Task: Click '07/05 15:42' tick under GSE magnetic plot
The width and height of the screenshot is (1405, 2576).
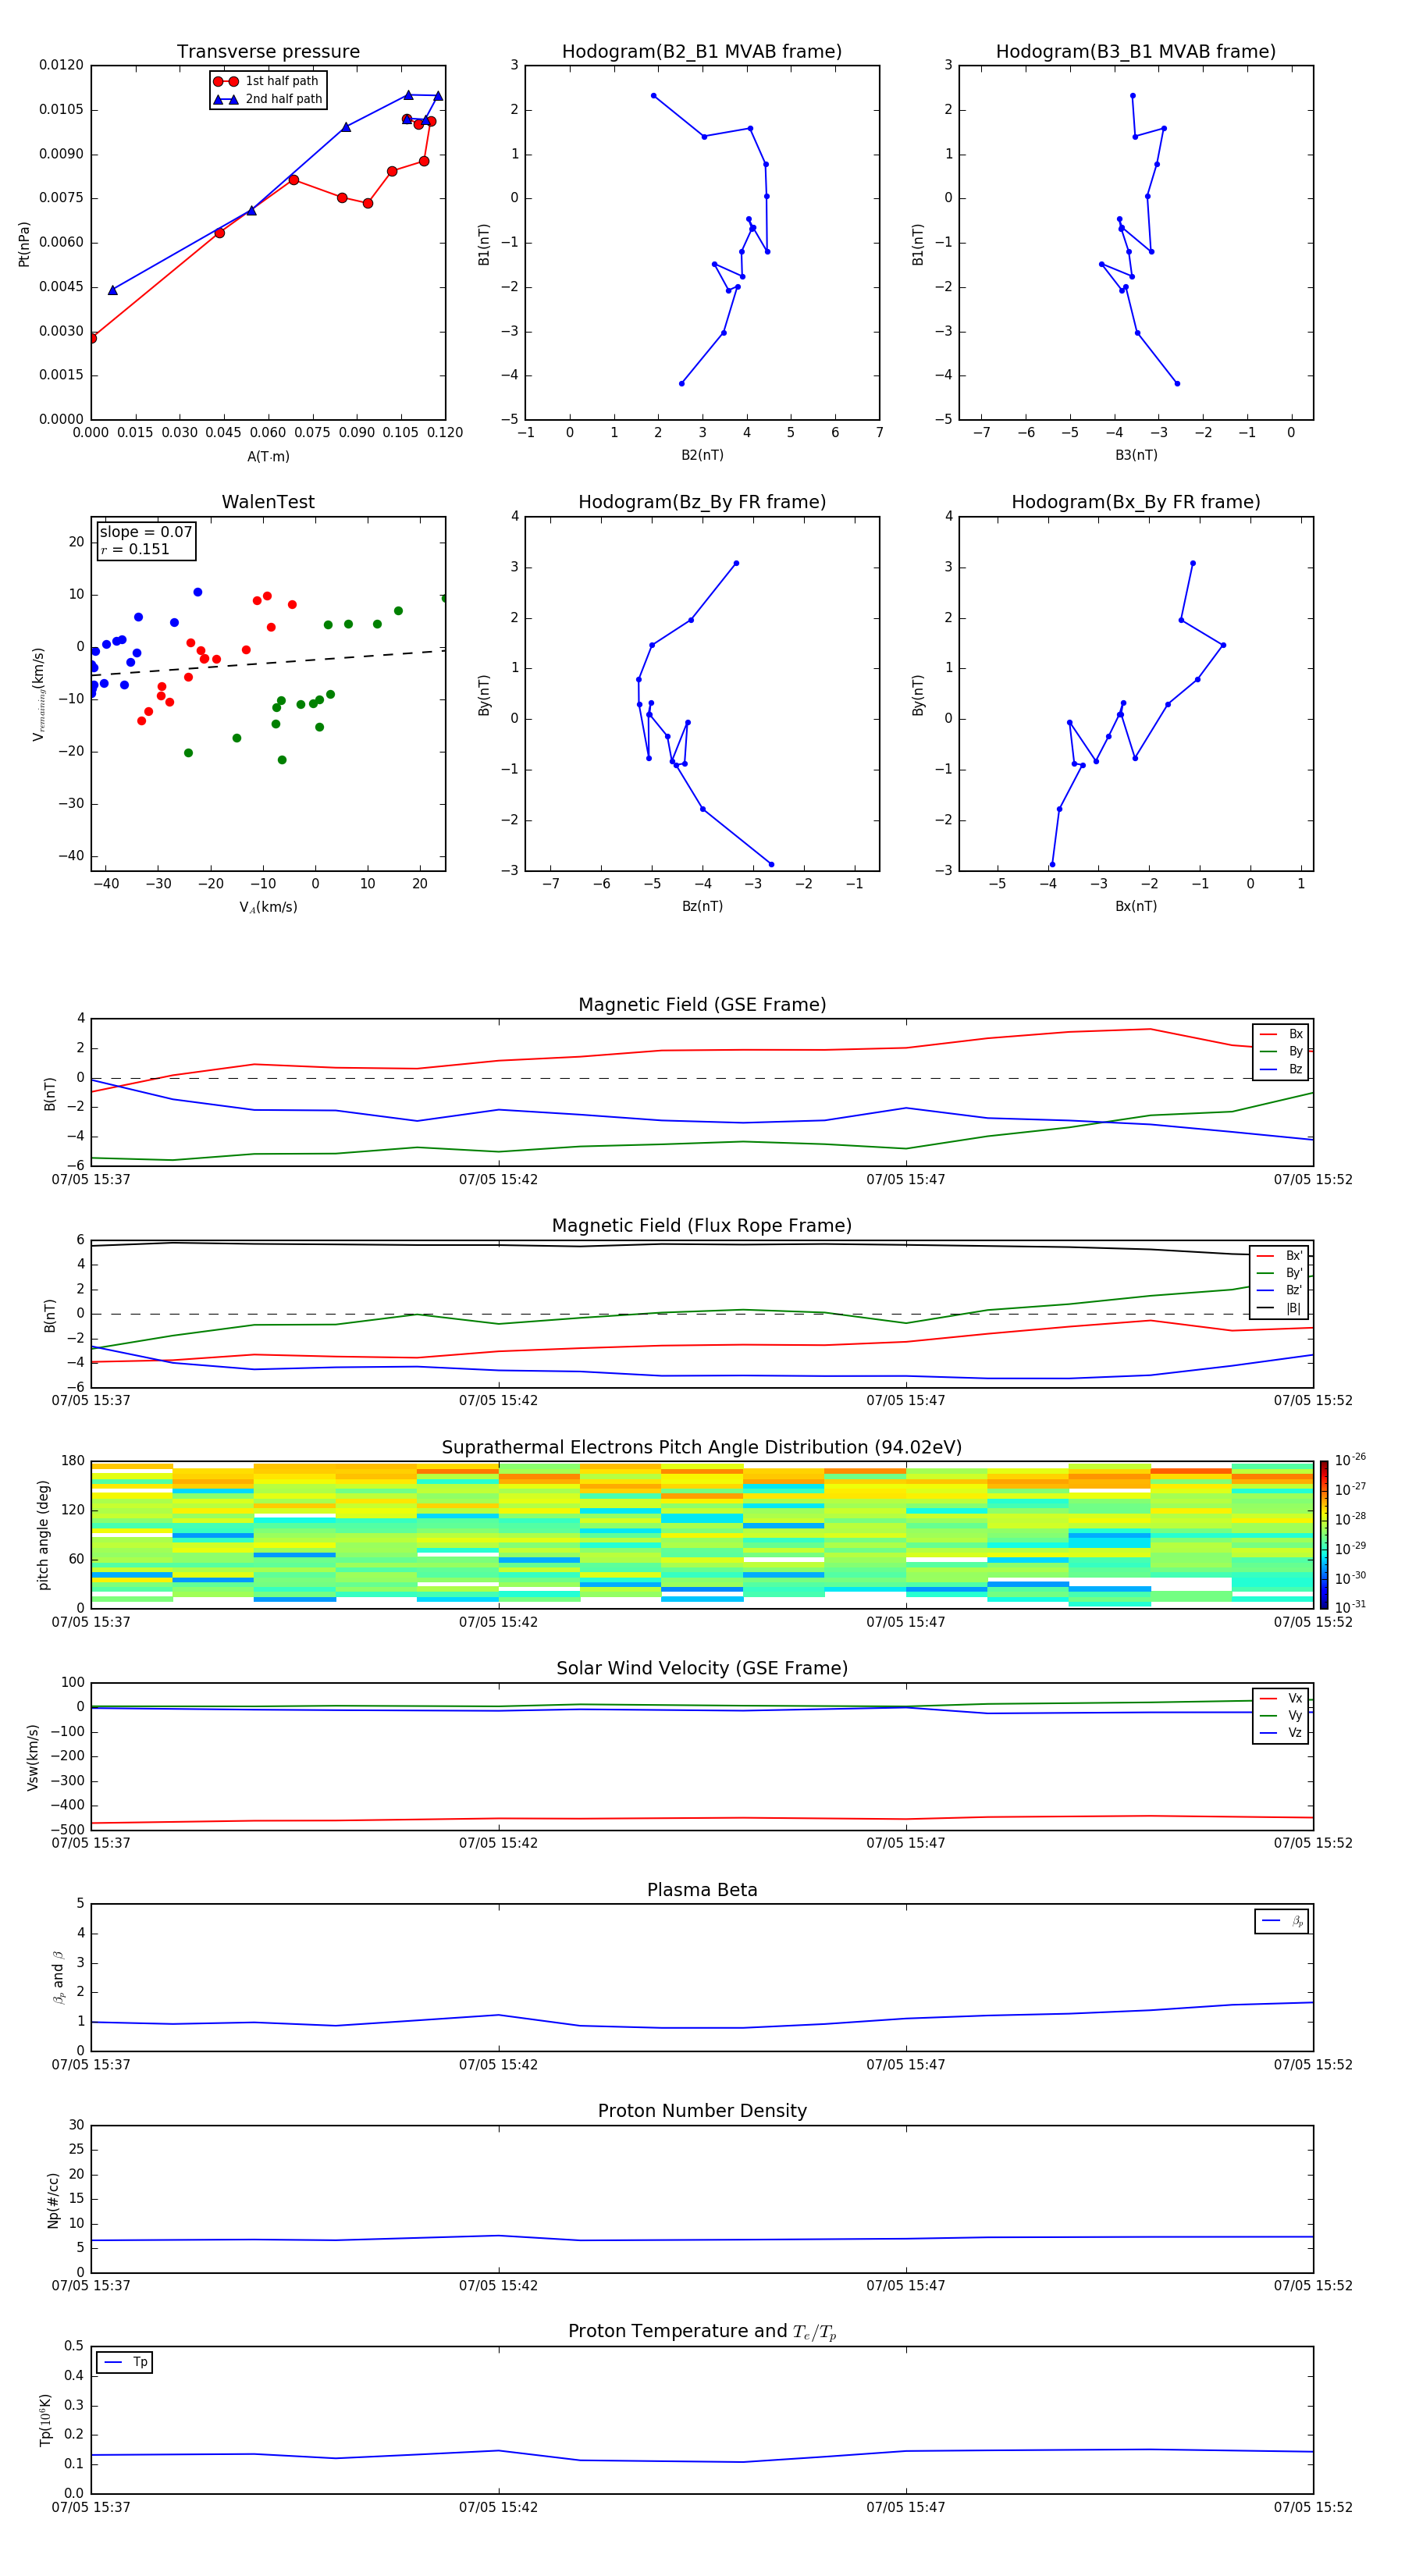Action: tap(498, 1179)
